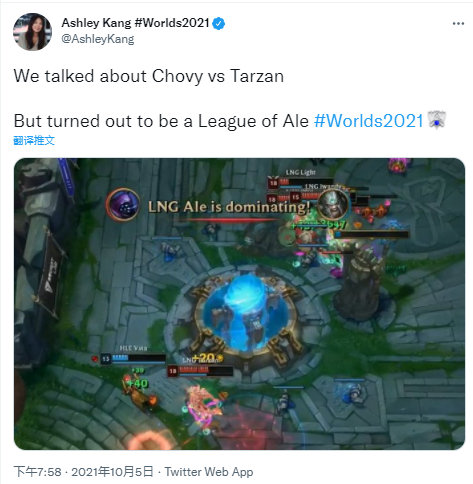This screenshot has height=484, width=473.
Task: Click the Worlds trophy emoji icon
Action: click(436, 120)
